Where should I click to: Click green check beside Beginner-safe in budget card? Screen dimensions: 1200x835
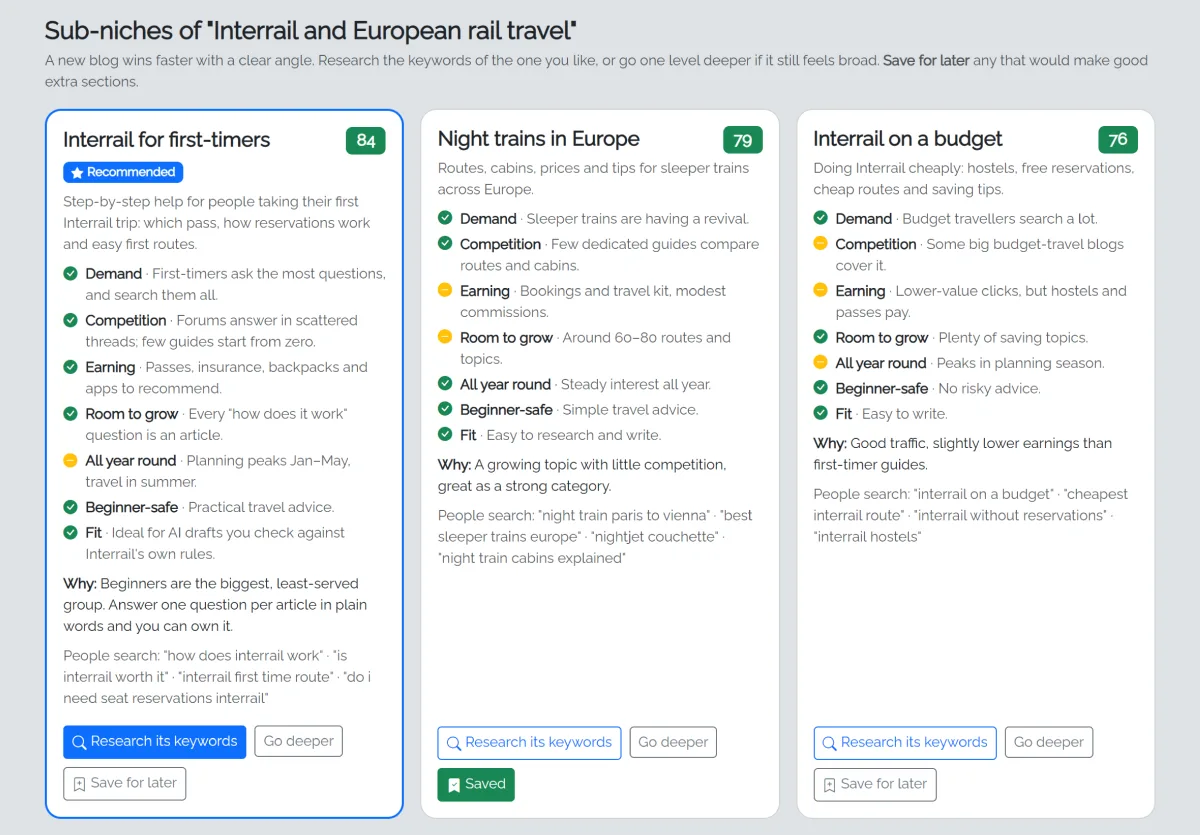tap(821, 388)
